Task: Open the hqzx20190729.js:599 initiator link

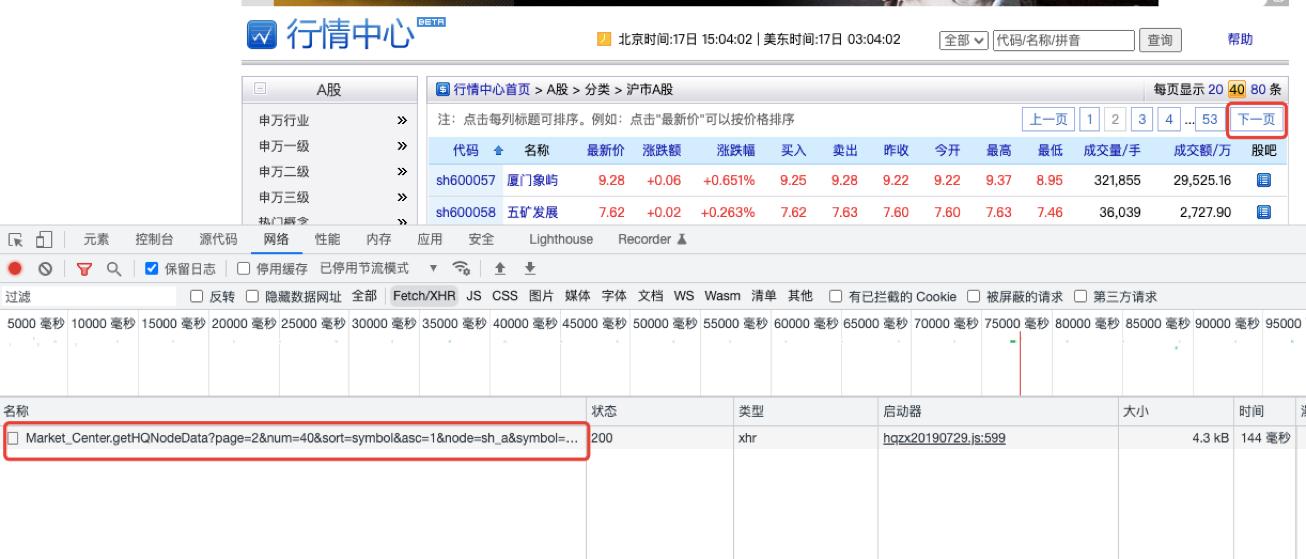Action: [x=945, y=438]
